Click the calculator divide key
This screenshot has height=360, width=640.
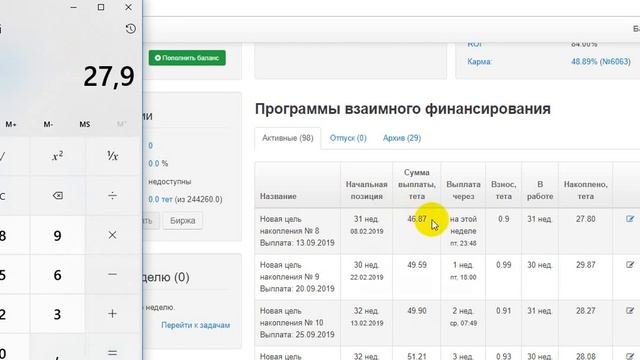coord(112,196)
